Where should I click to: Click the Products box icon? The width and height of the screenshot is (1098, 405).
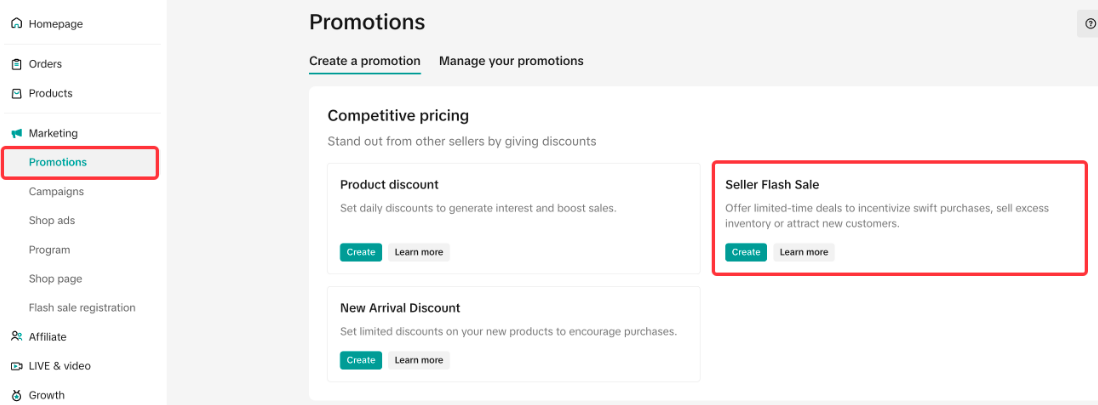point(16,93)
